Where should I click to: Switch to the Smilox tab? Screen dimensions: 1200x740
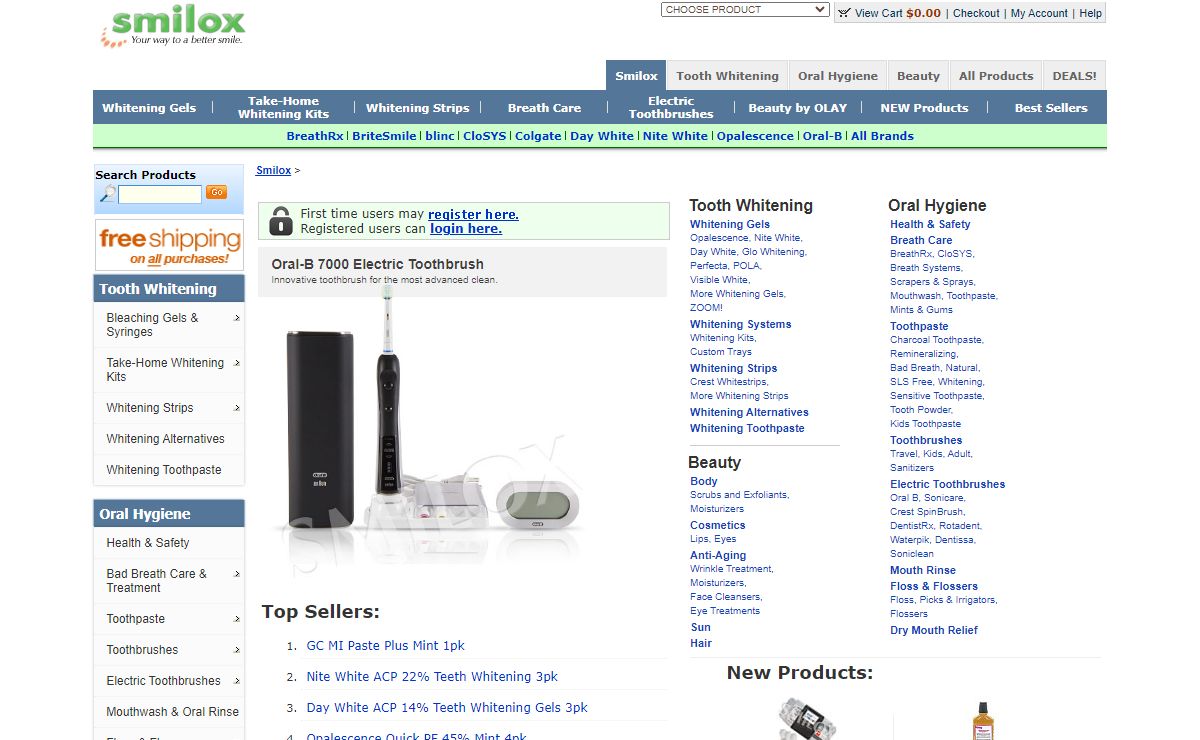click(x=636, y=76)
